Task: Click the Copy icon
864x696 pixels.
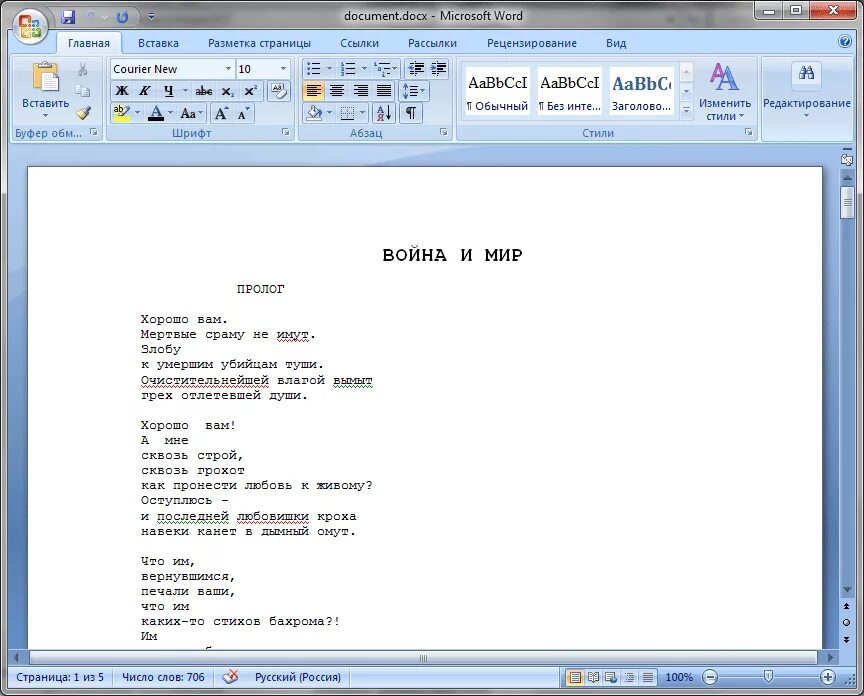Action: tap(83, 91)
